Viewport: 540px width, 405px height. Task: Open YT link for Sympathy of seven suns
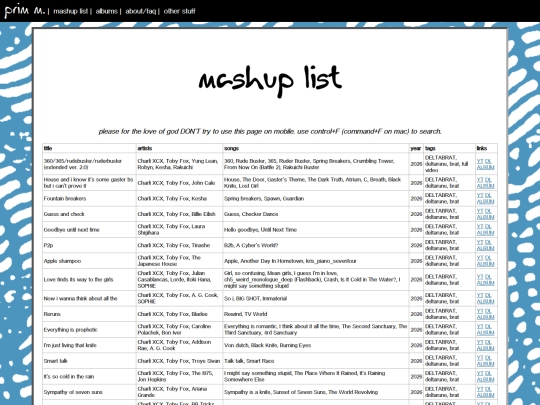[480, 389]
